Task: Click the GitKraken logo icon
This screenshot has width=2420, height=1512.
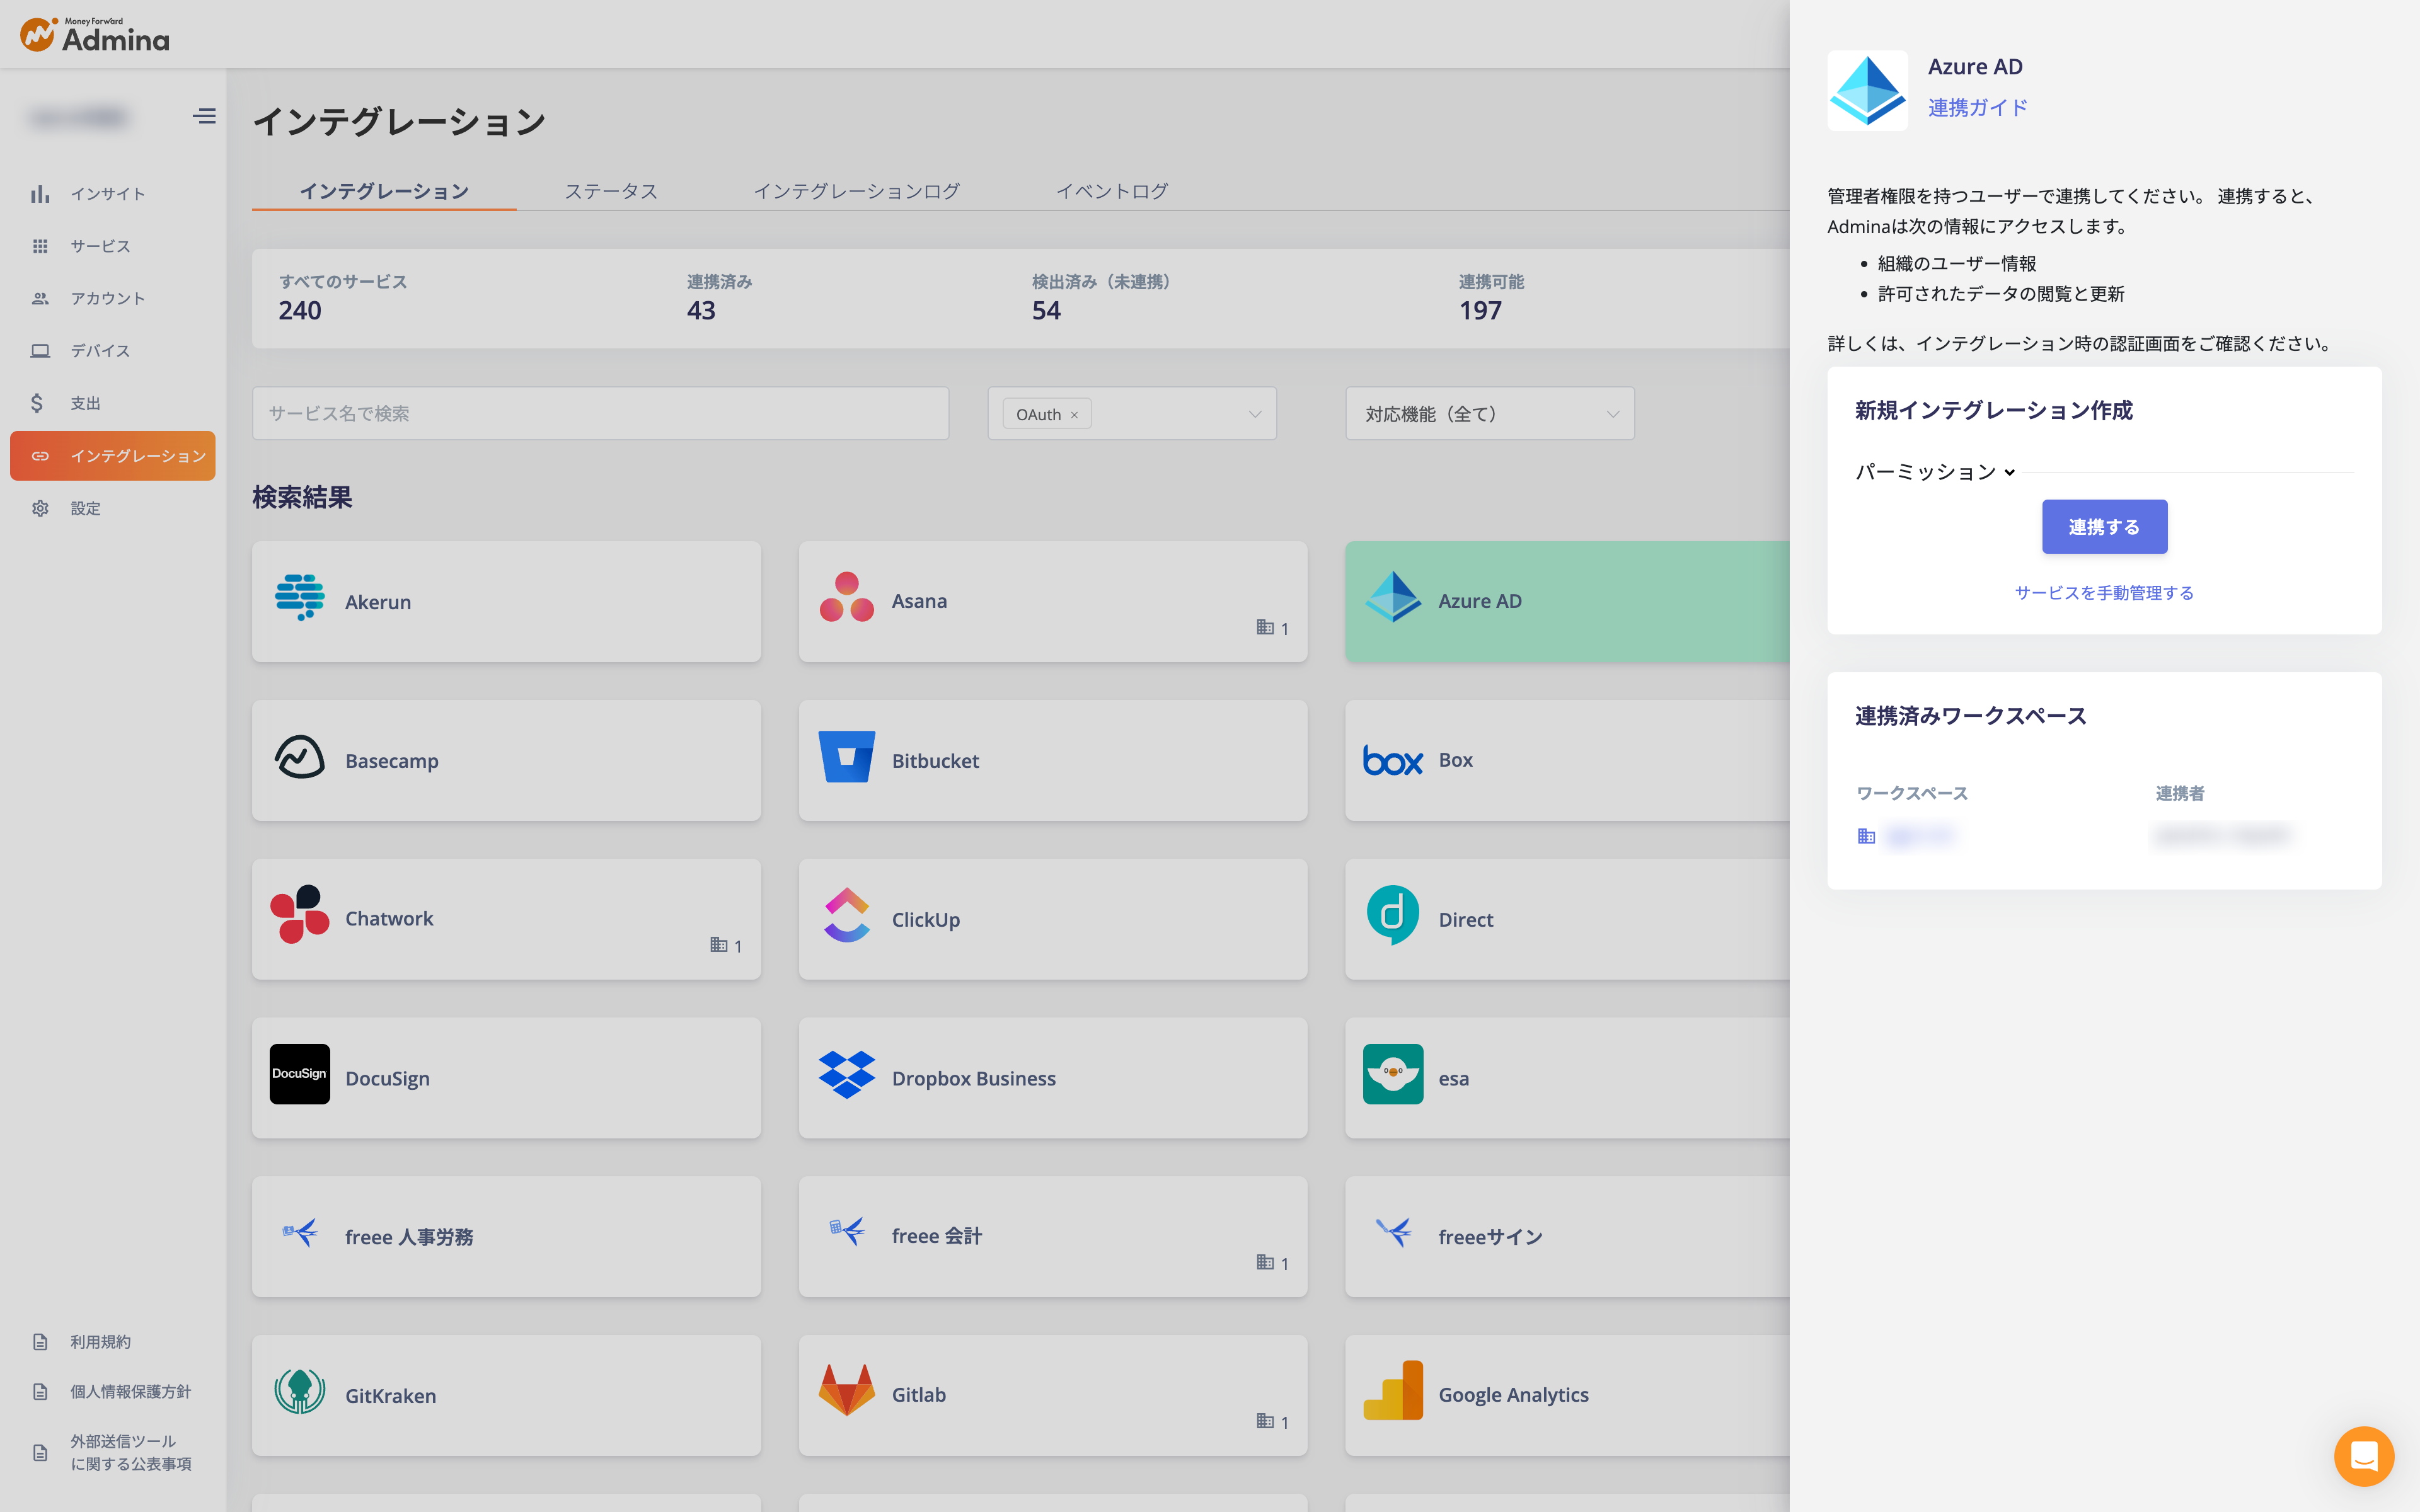Action: [x=299, y=1391]
